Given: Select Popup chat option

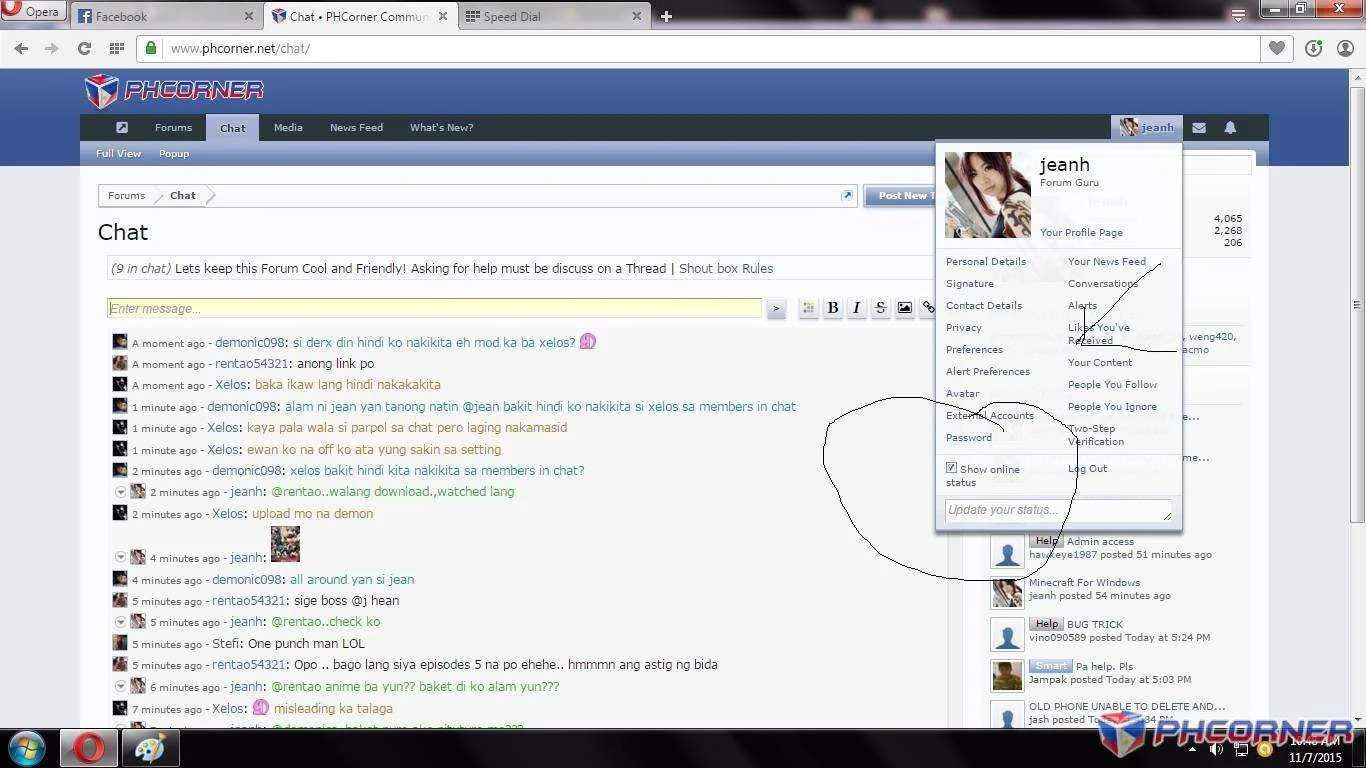Looking at the screenshot, I should [x=174, y=153].
